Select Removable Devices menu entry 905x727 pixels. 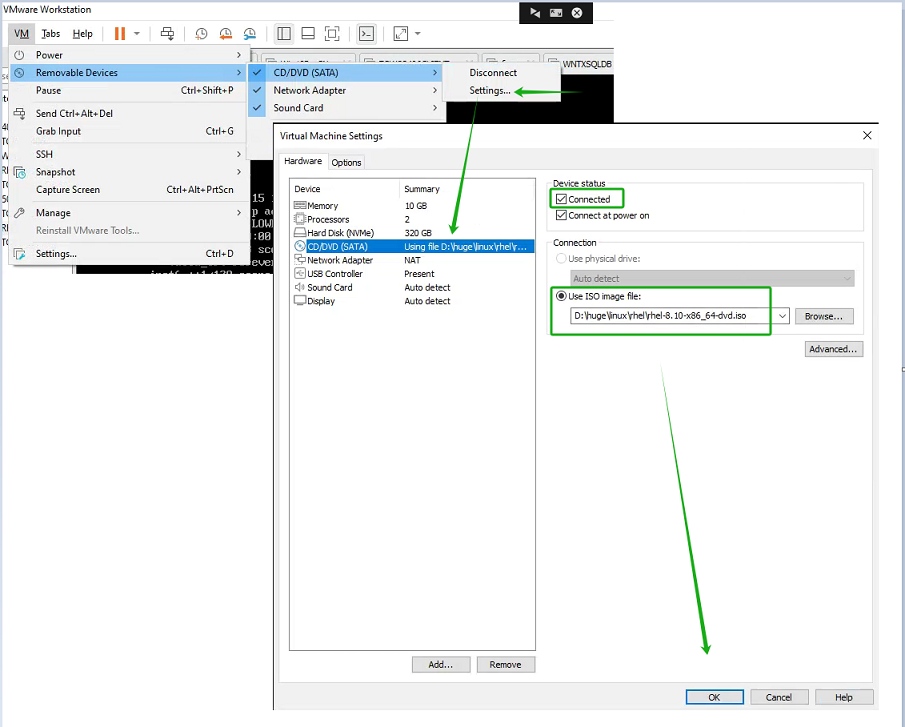pyautogui.click(x=128, y=73)
